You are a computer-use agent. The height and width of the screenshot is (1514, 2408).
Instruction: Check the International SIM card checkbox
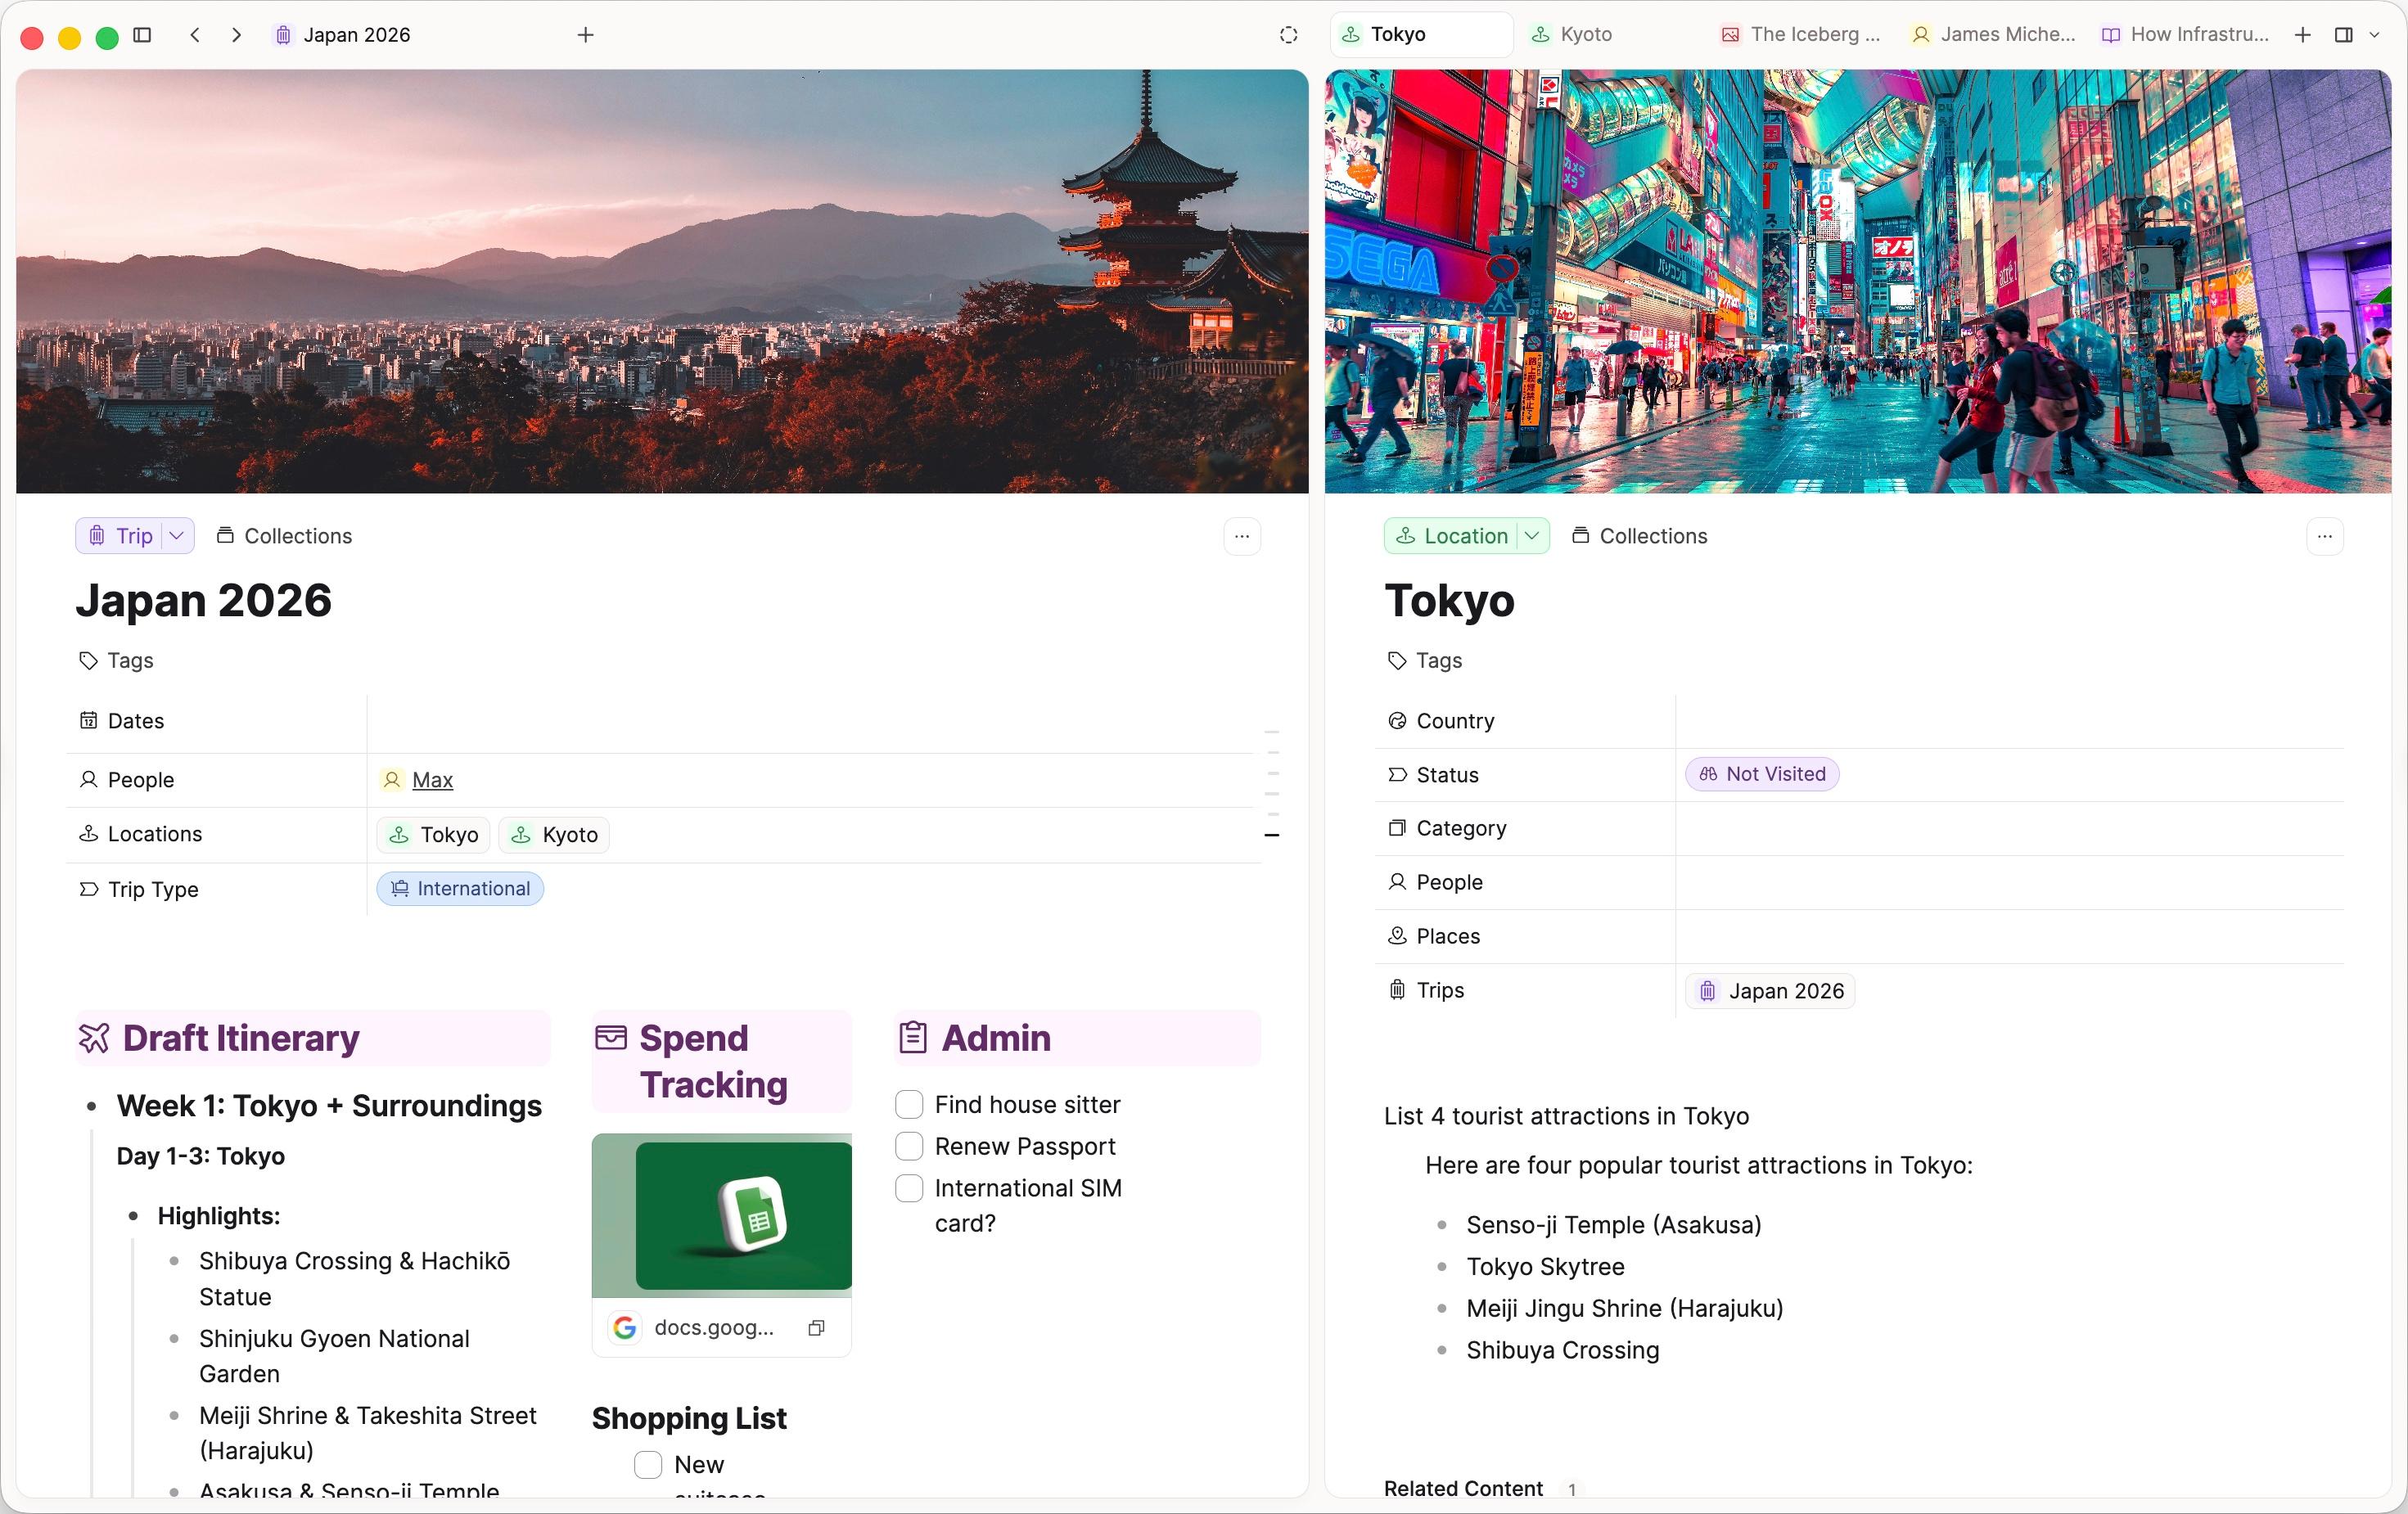[x=909, y=1188]
